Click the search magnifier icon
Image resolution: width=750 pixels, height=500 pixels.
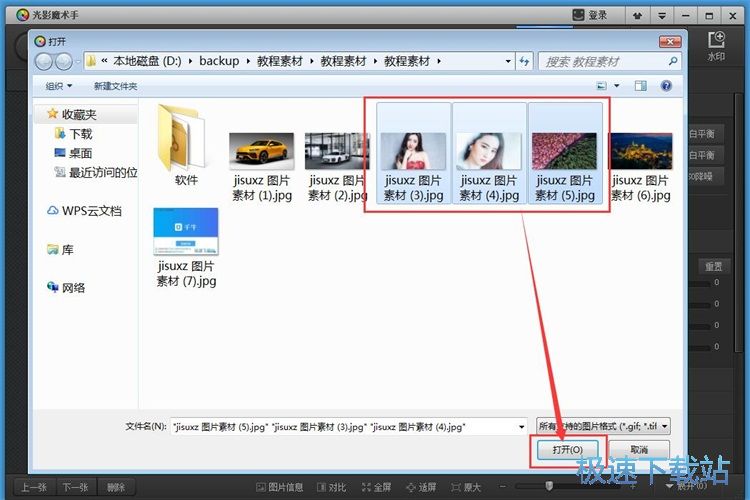pyautogui.click(x=673, y=61)
